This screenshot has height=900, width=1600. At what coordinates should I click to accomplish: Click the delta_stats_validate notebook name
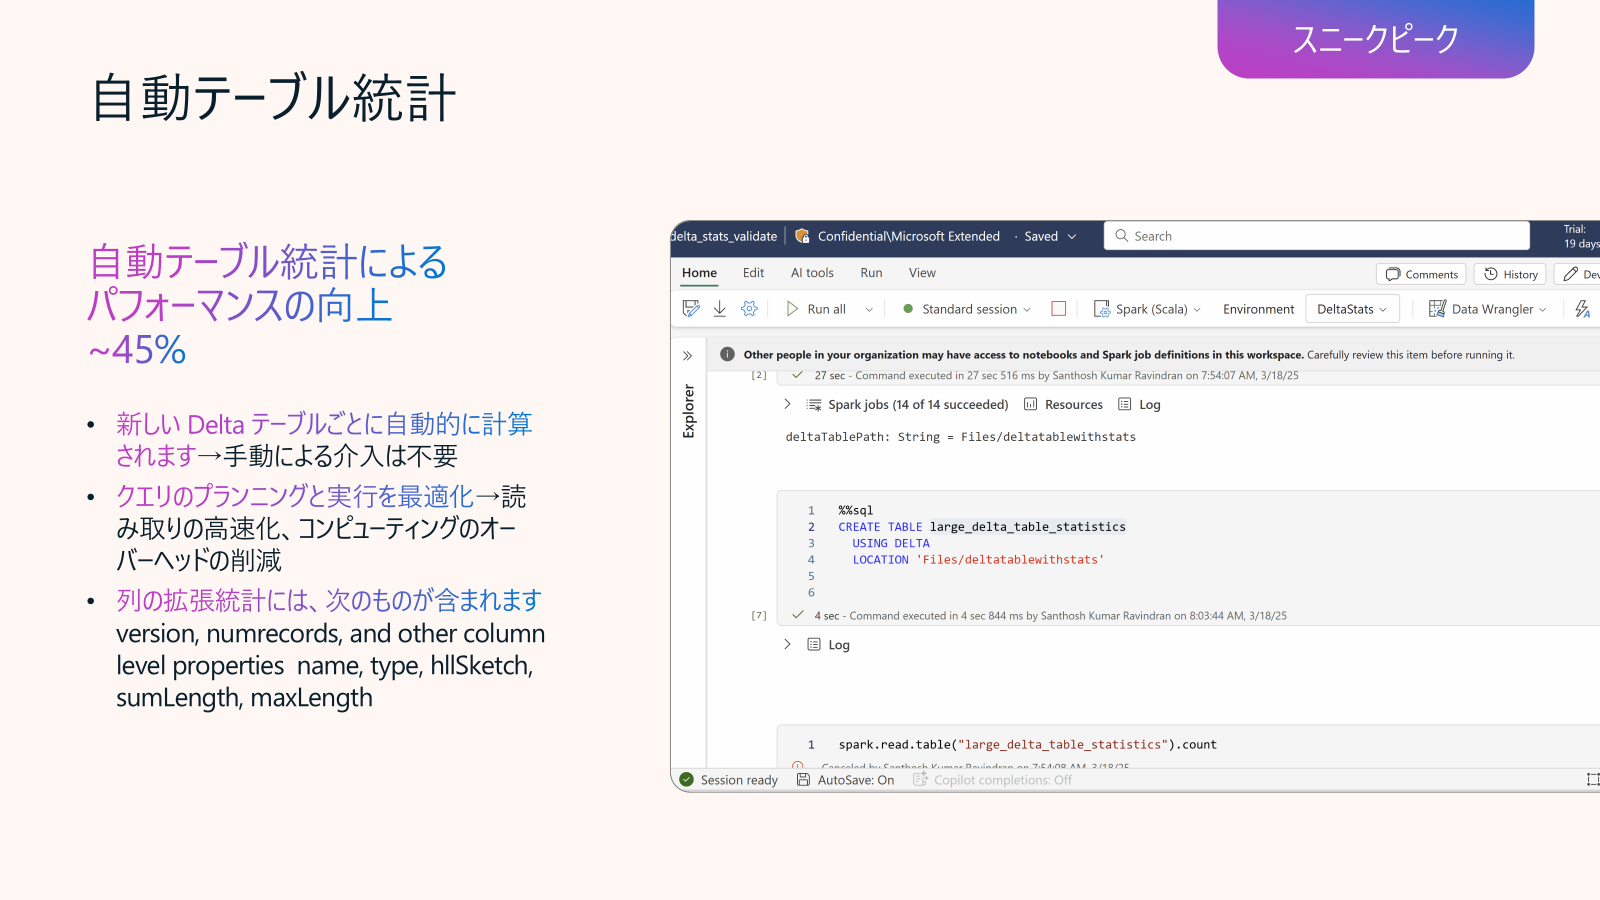click(724, 237)
